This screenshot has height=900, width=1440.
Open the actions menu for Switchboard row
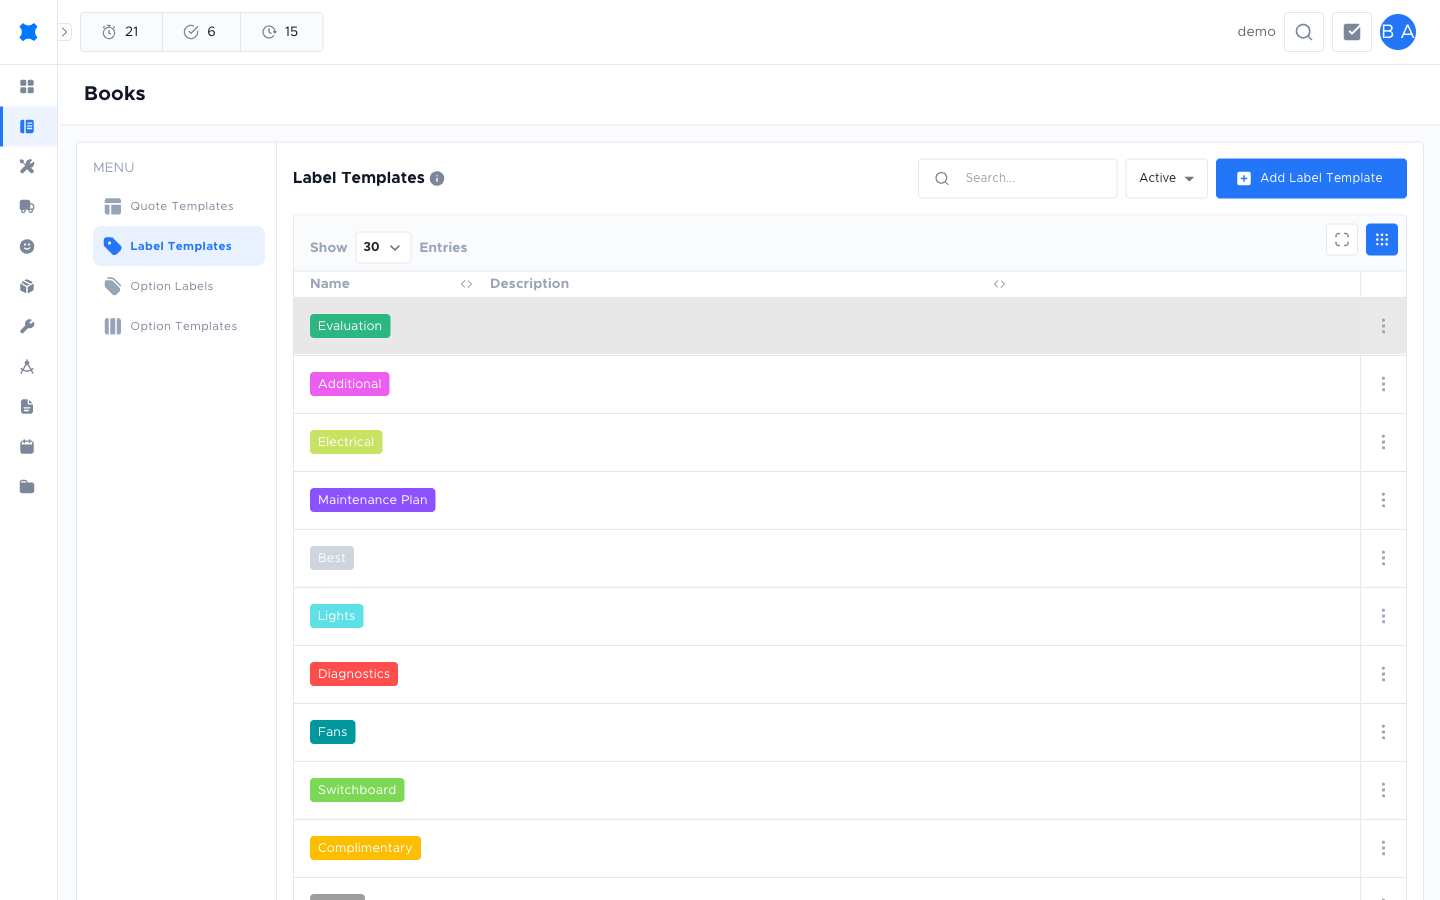pos(1383,790)
